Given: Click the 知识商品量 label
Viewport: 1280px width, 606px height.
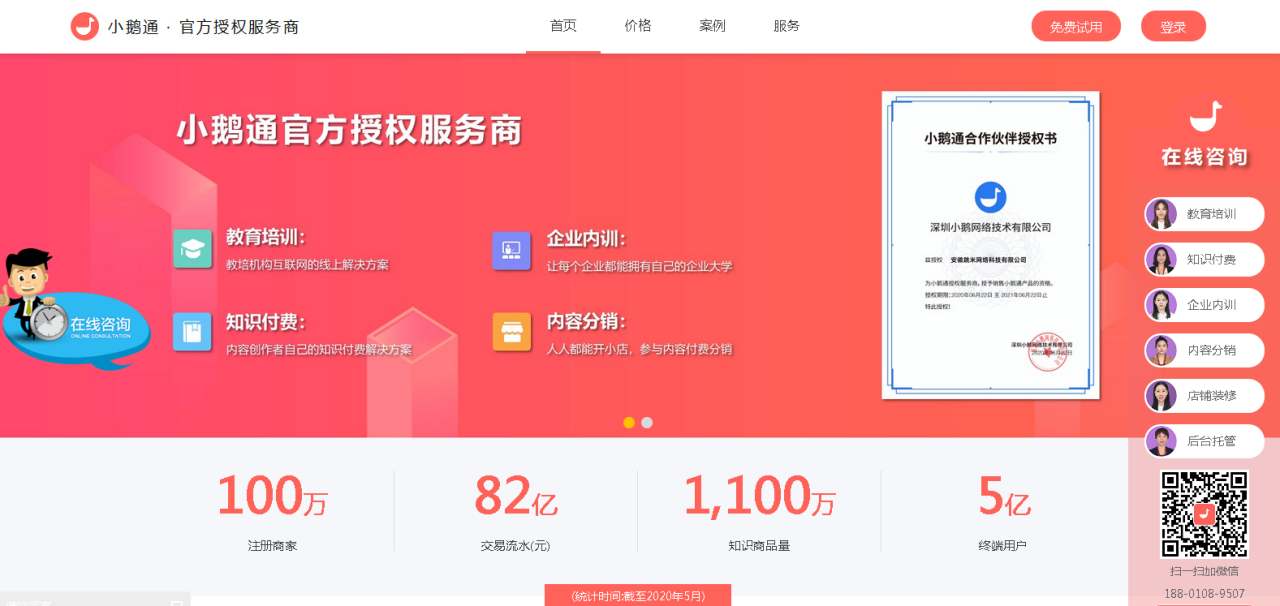Looking at the screenshot, I should [x=759, y=546].
